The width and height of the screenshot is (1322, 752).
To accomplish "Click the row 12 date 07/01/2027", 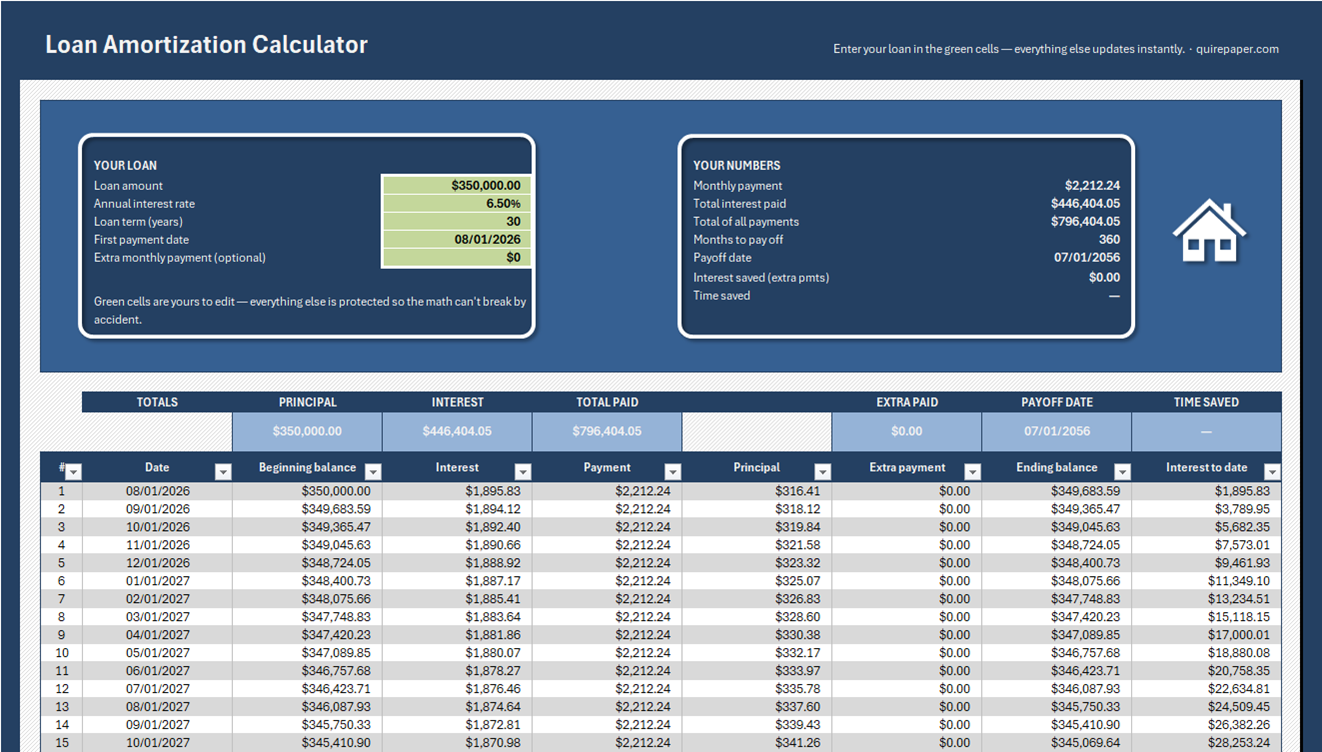I will [x=157, y=689].
